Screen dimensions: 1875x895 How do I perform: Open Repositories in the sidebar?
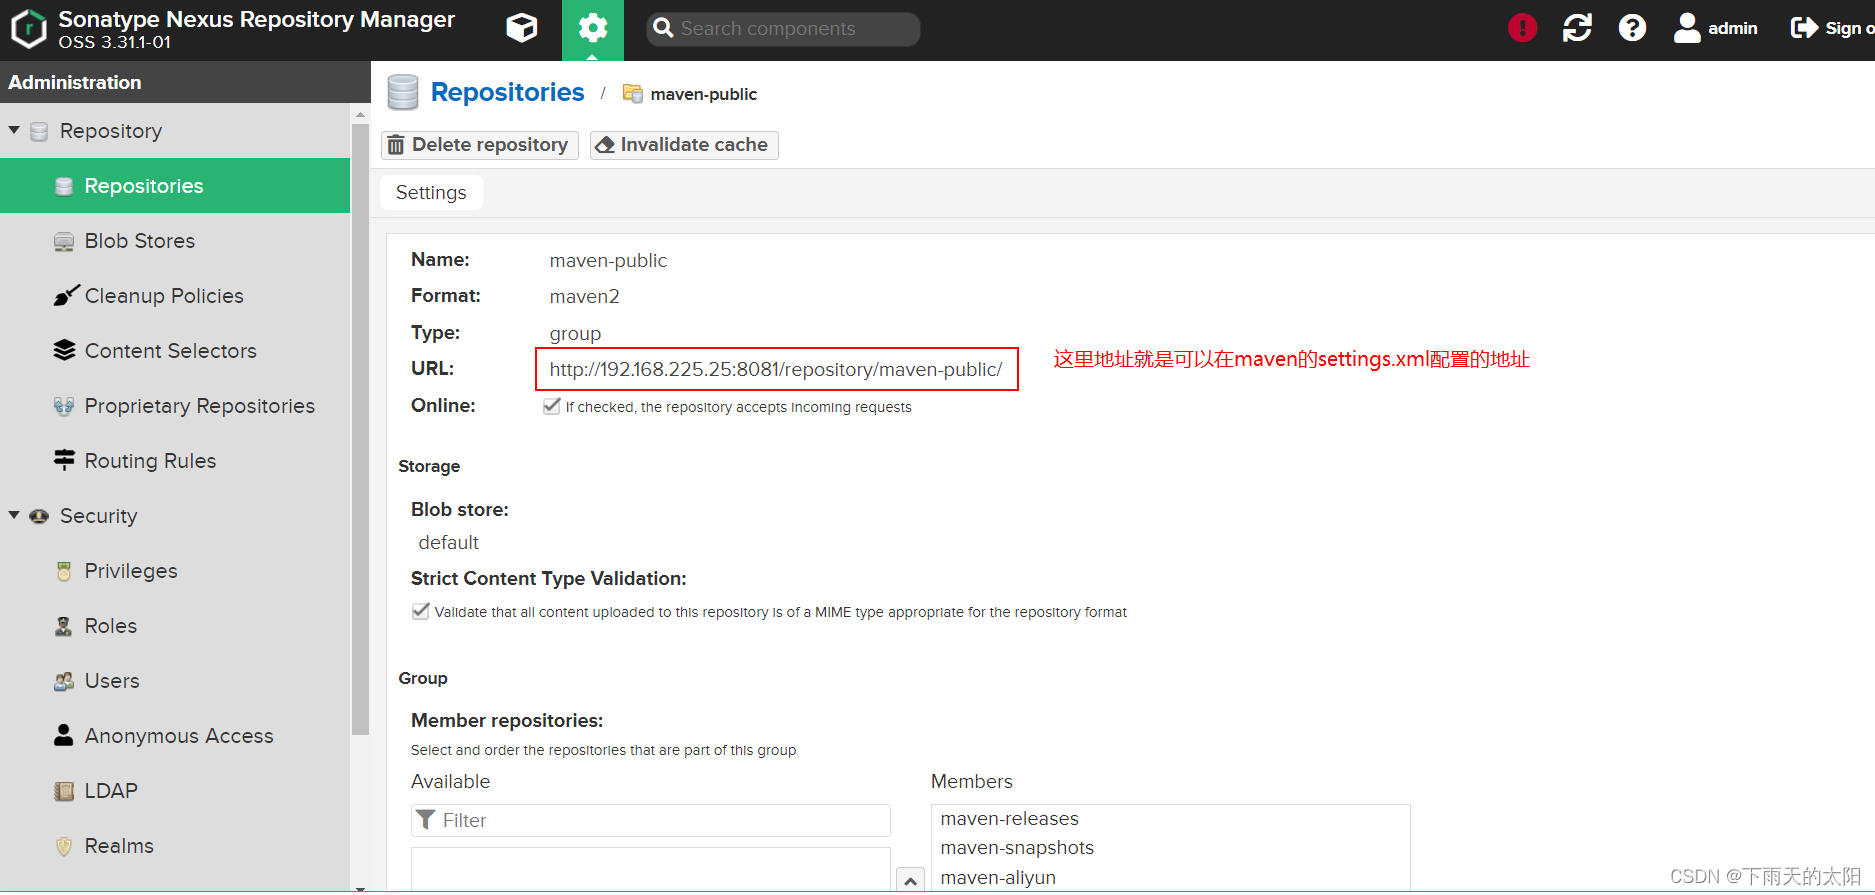tap(175, 185)
